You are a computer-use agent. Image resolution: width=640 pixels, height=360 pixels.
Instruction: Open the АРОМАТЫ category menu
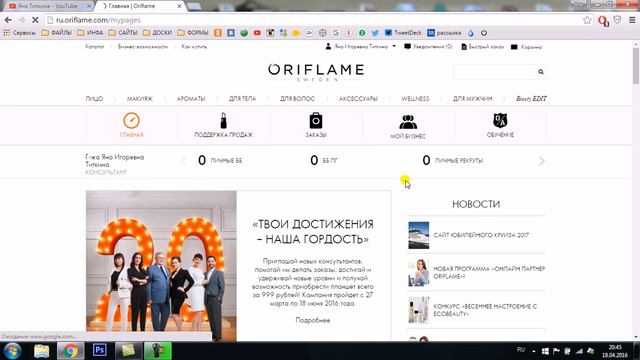tap(191, 99)
